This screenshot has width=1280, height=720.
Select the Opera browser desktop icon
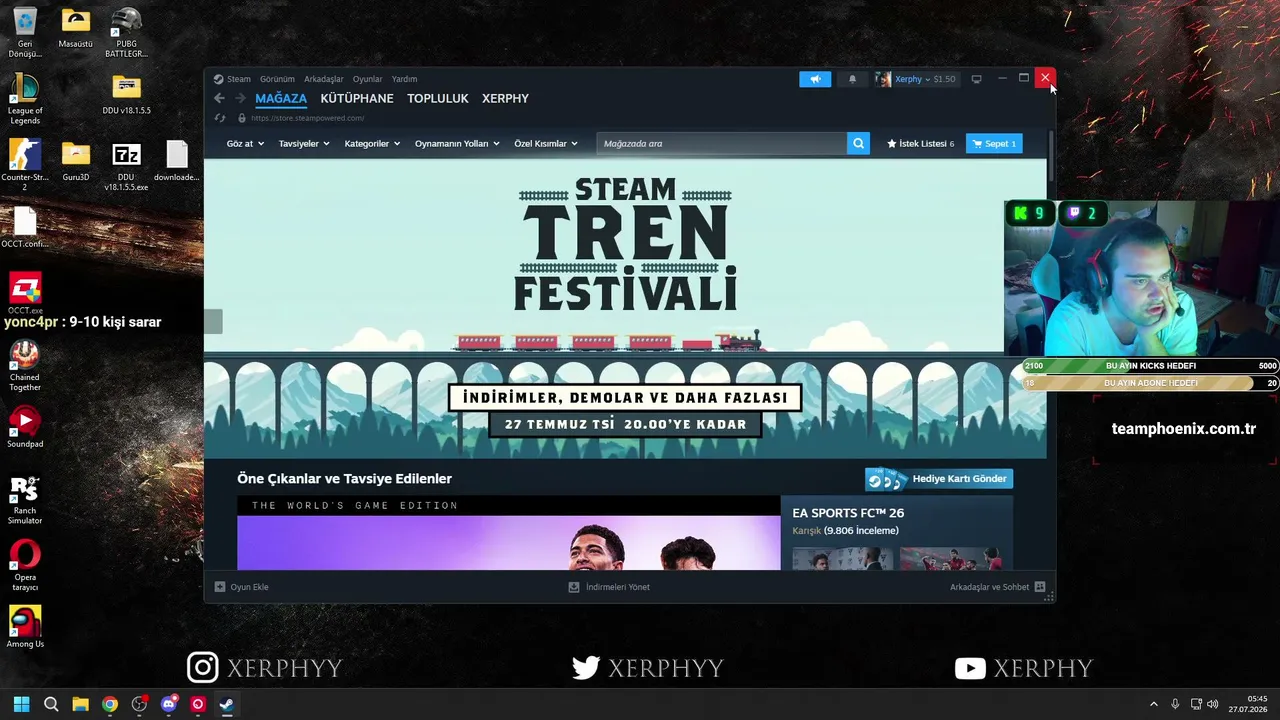[25, 566]
